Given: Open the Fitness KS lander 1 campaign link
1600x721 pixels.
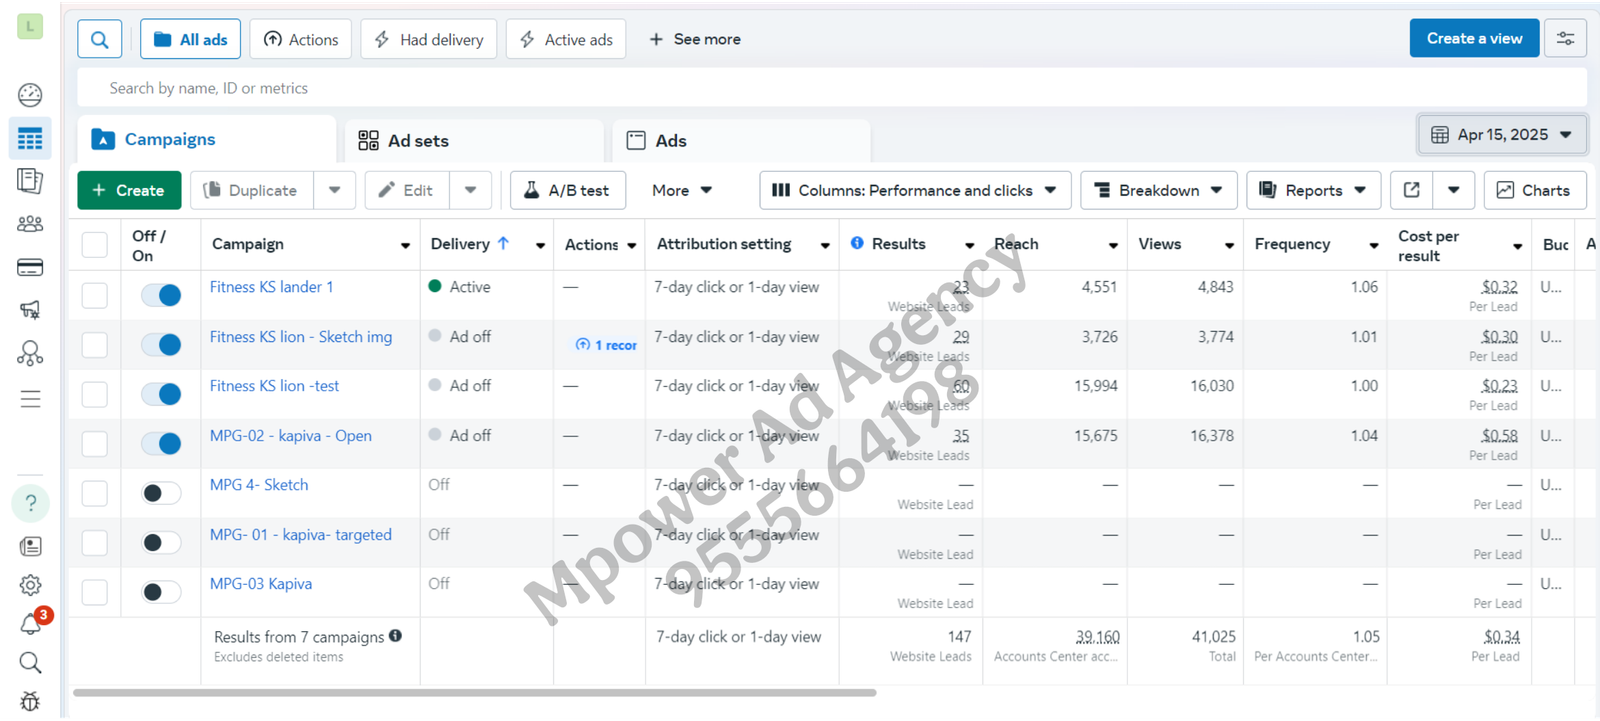Looking at the screenshot, I should click(x=272, y=287).
